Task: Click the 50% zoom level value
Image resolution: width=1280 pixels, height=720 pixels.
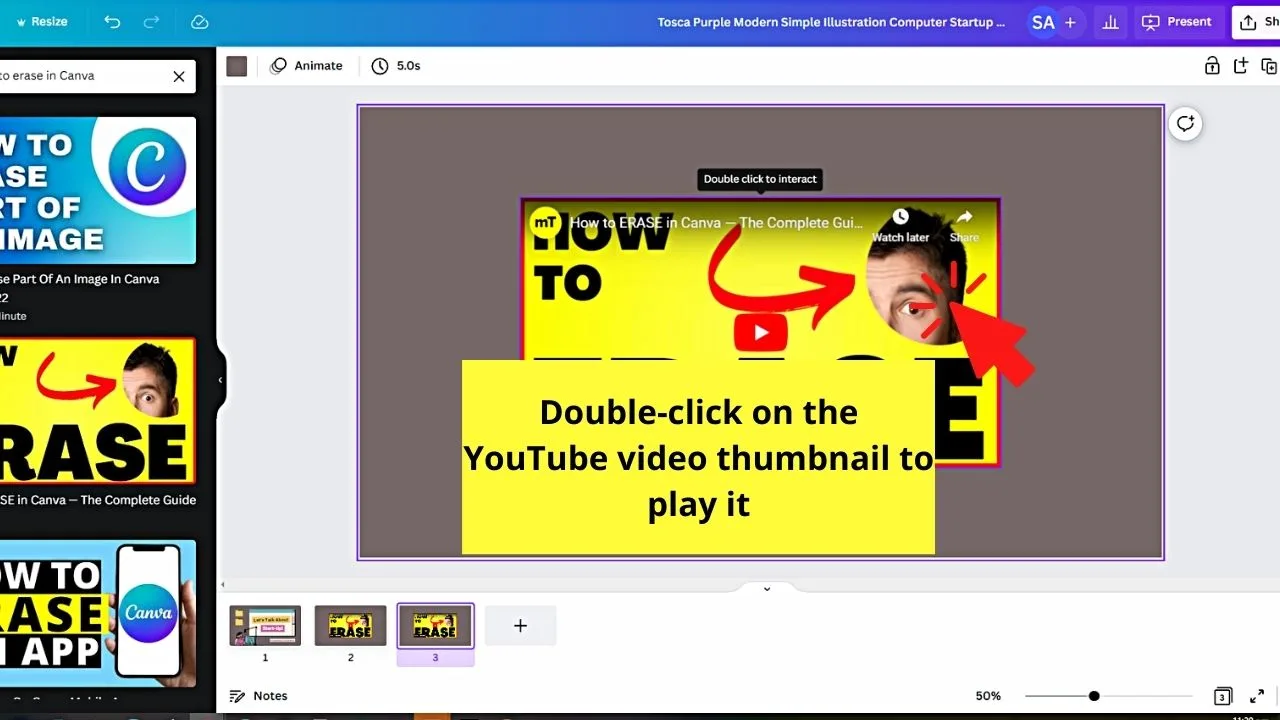Action: [988, 696]
